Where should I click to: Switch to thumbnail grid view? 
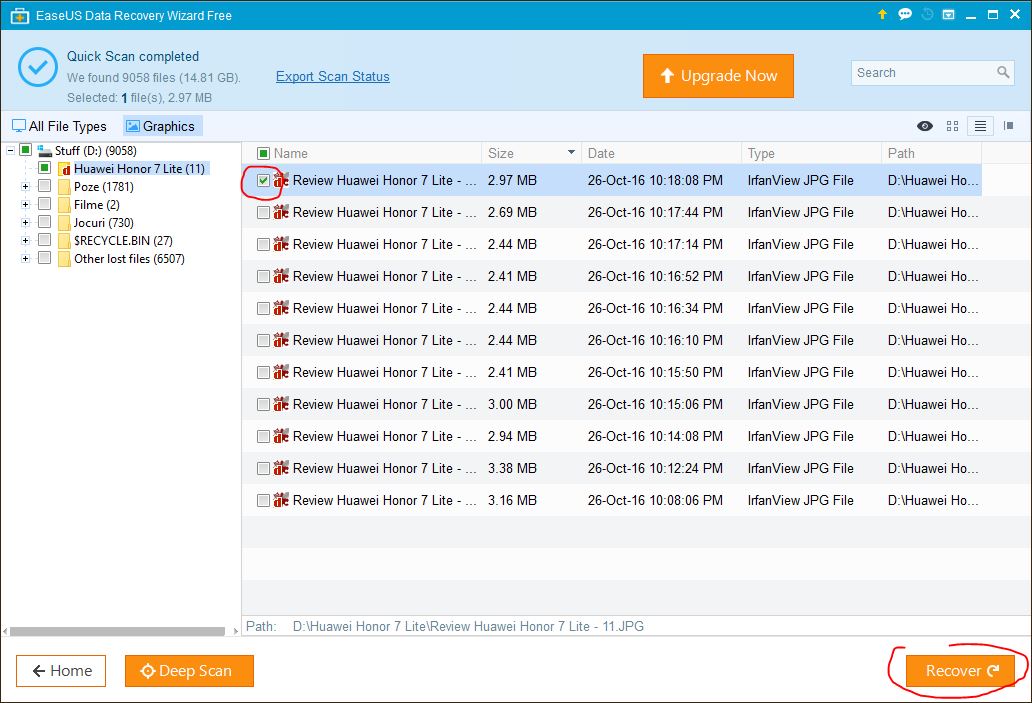click(x=952, y=126)
